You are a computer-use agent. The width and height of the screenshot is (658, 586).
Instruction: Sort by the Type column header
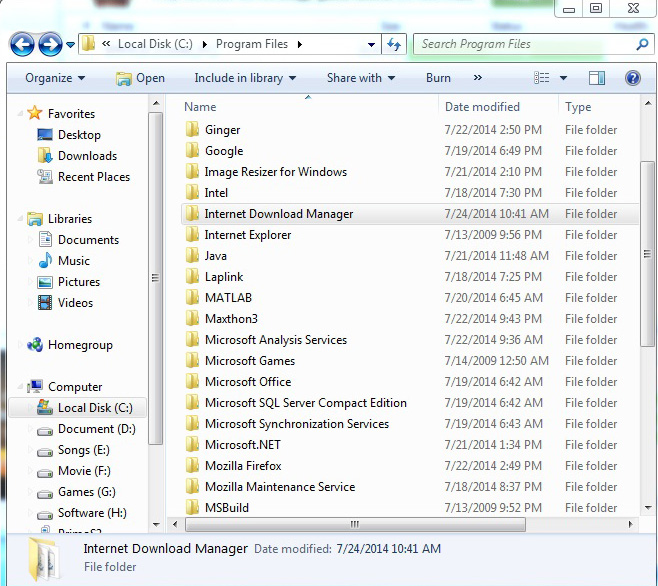tap(578, 107)
